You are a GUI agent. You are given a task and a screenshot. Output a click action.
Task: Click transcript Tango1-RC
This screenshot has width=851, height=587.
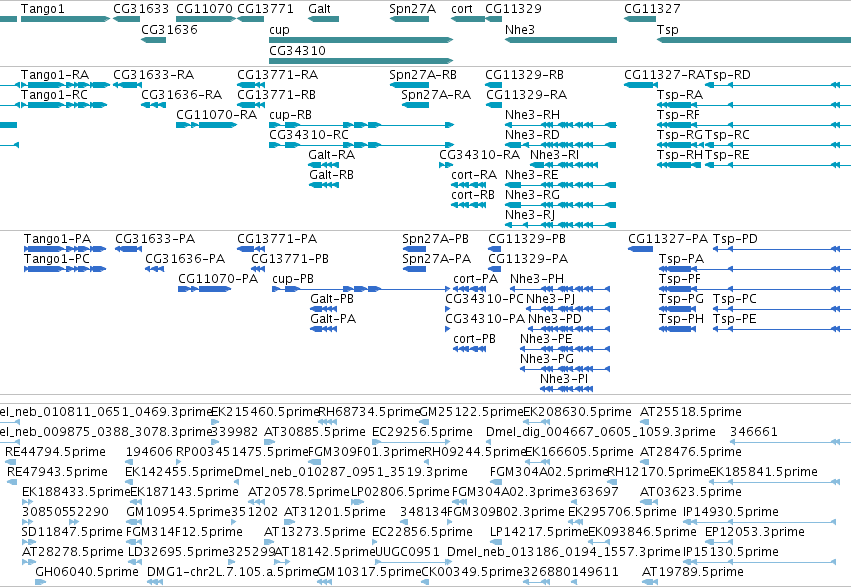click(54, 95)
